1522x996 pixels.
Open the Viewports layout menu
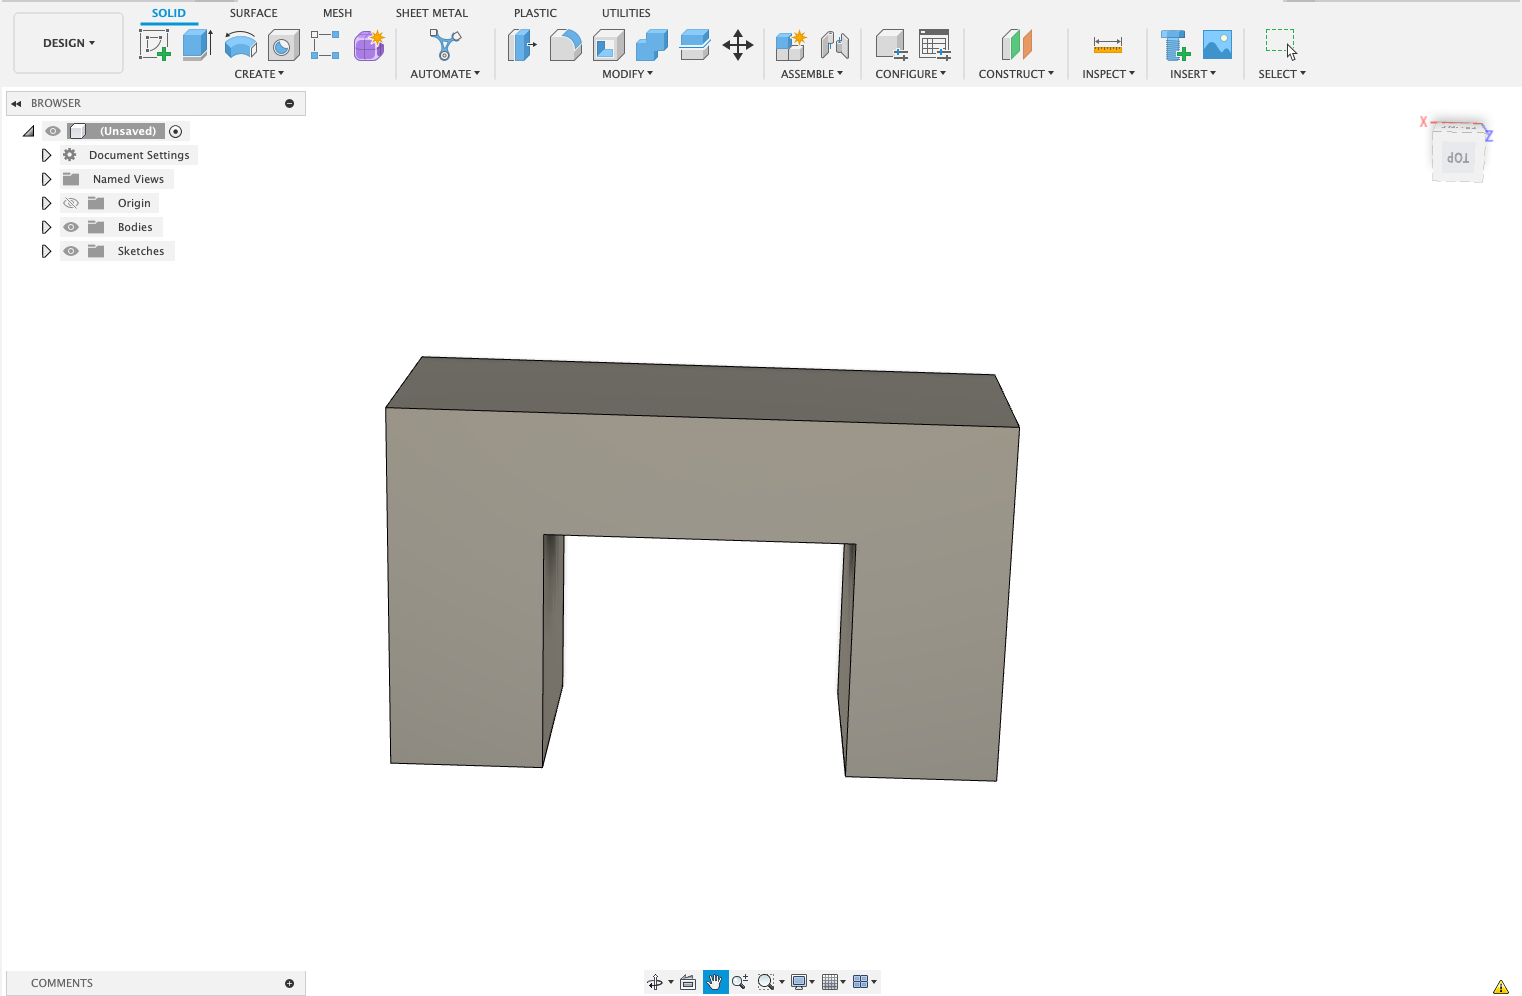[x=860, y=982]
